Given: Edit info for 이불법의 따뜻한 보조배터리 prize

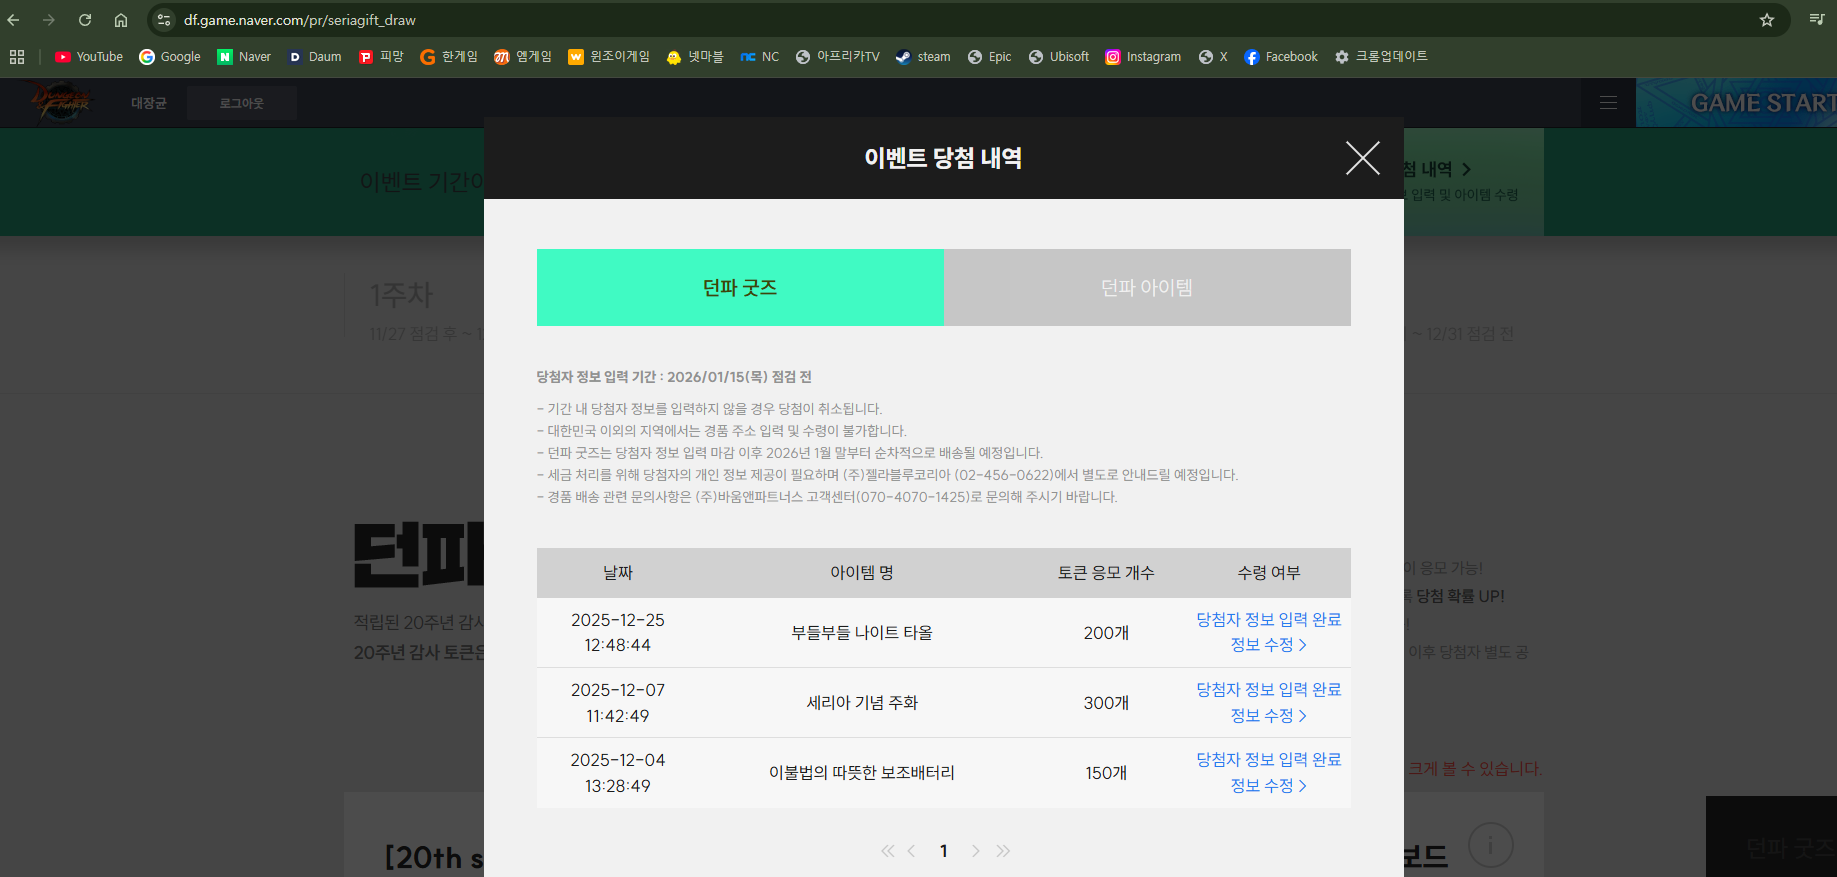Looking at the screenshot, I should point(1268,786).
